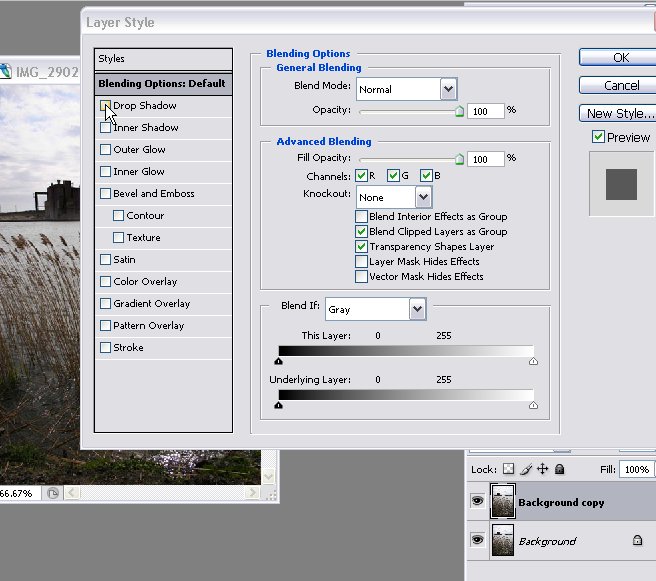Hide the Background copy layer via eye icon
This screenshot has height=581, width=656.
(477, 502)
